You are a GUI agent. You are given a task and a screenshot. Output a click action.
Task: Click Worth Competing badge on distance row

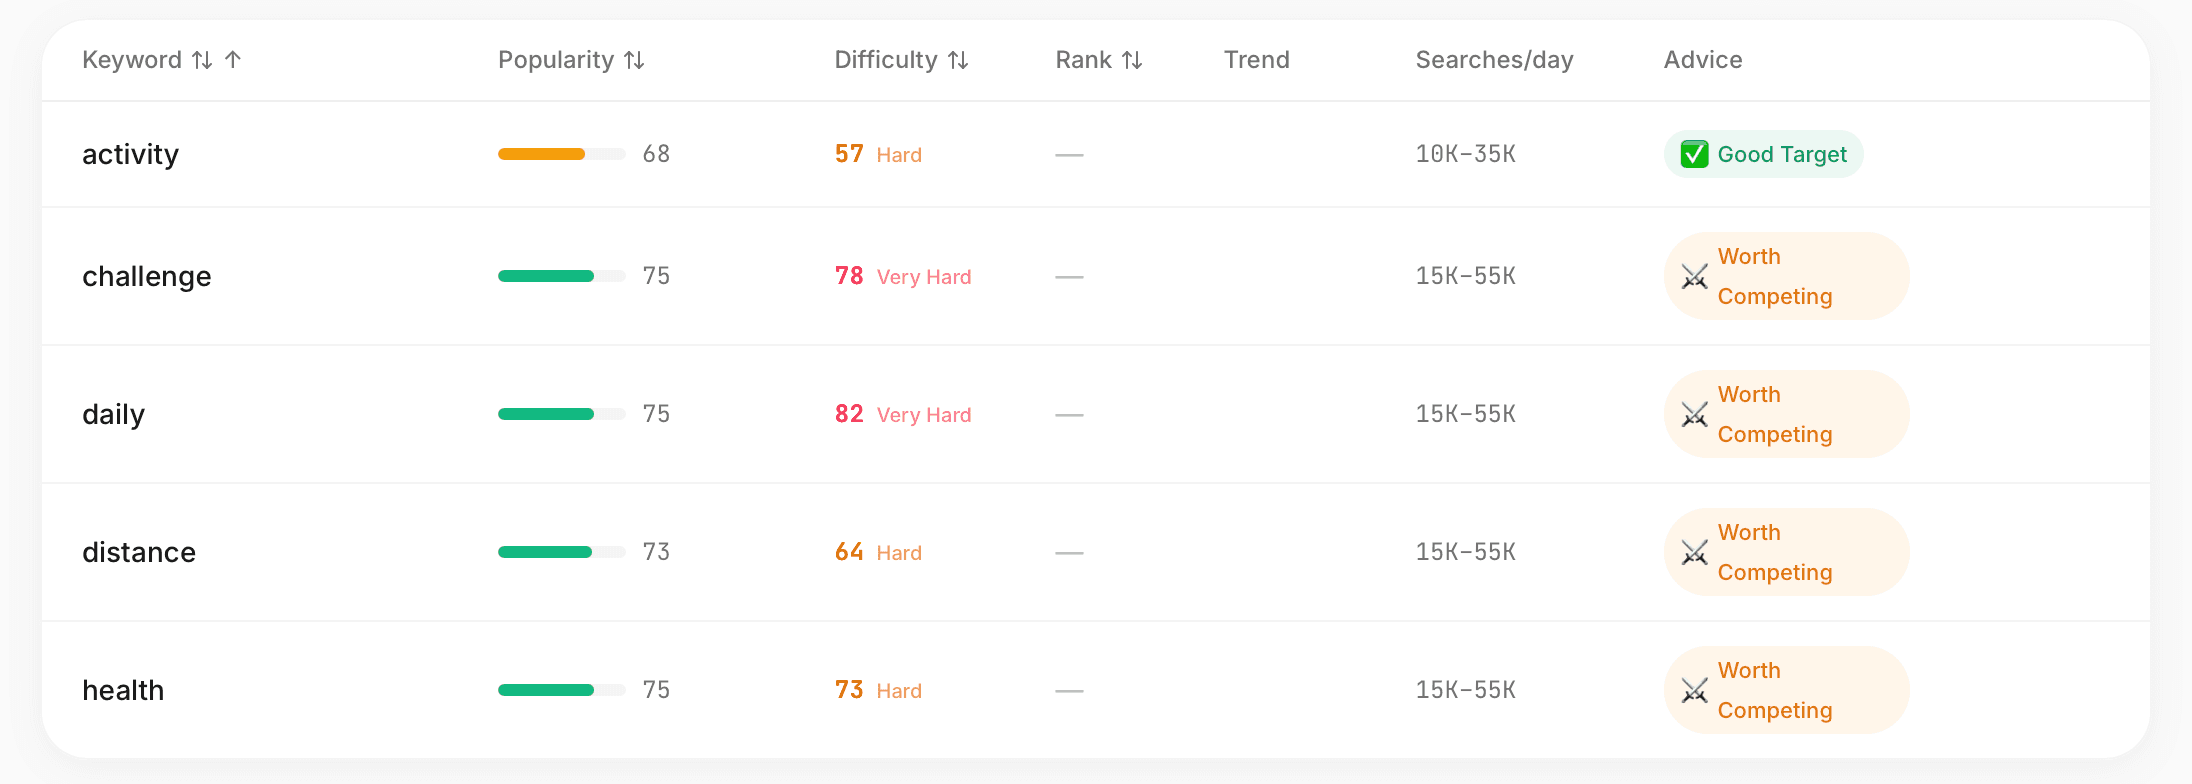click(x=1786, y=552)
